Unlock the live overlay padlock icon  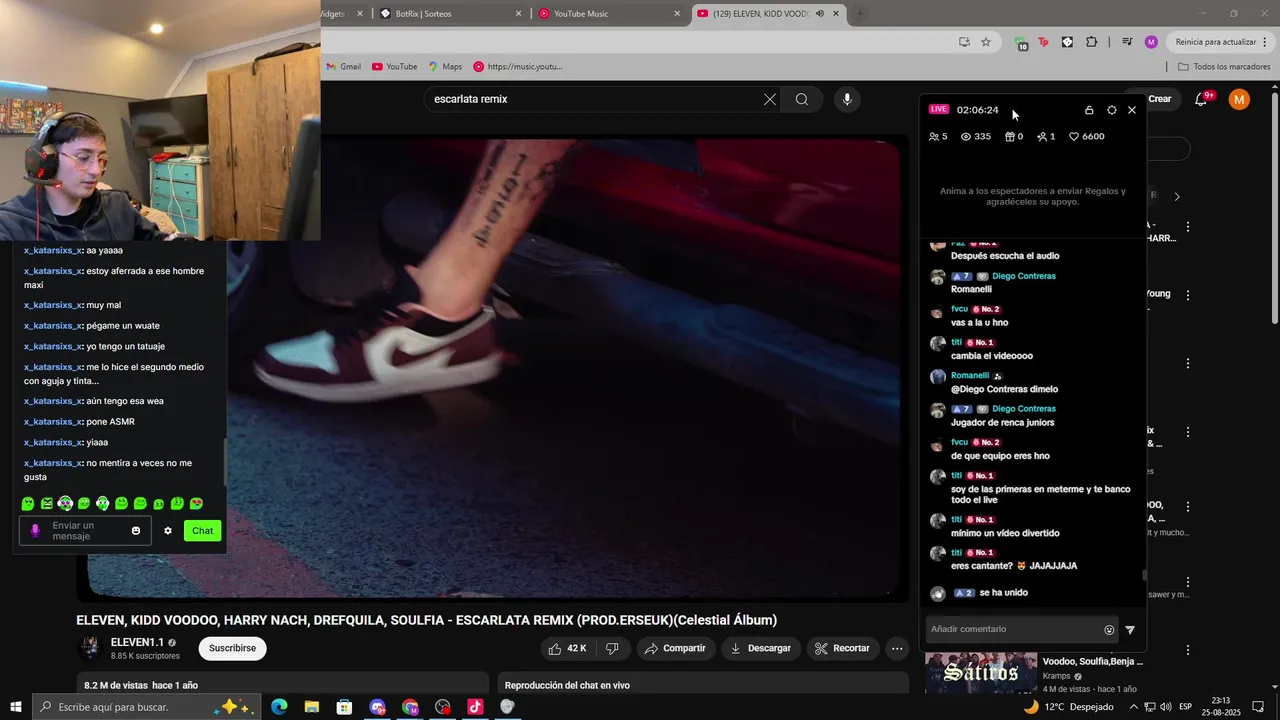pyautogui.click(x=1089, y=110)
